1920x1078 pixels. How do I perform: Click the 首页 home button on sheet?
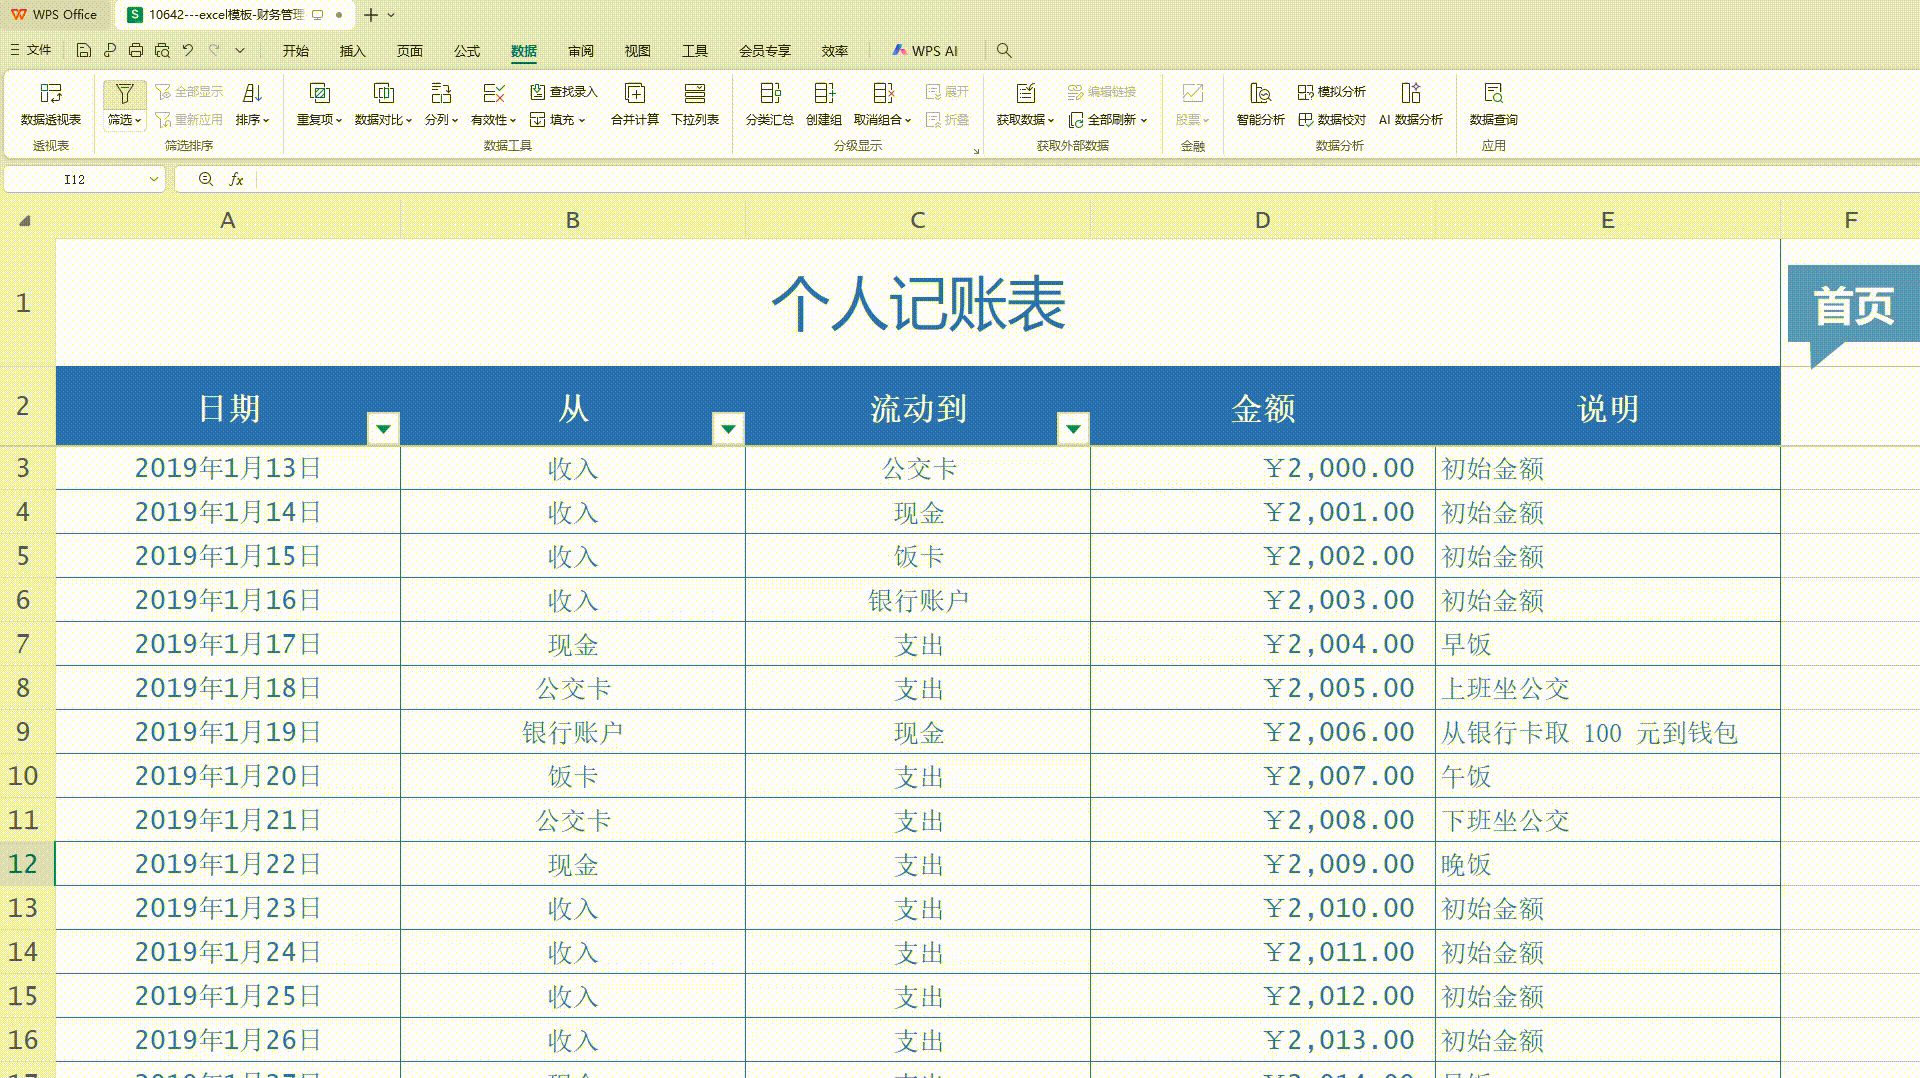click(1854, 306)
